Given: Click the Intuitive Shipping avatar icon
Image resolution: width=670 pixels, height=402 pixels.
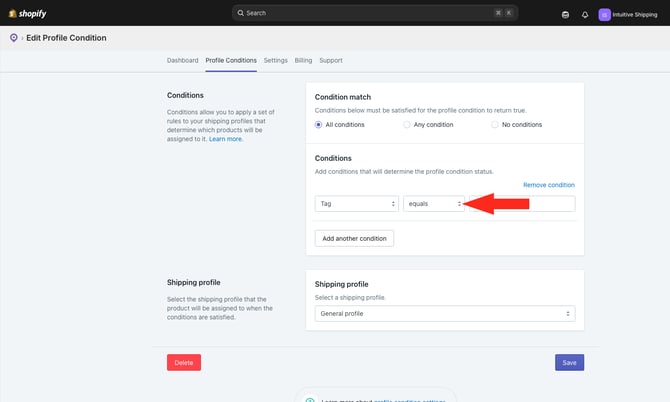Looking at the screenshot, I should [x=604, y=15].
